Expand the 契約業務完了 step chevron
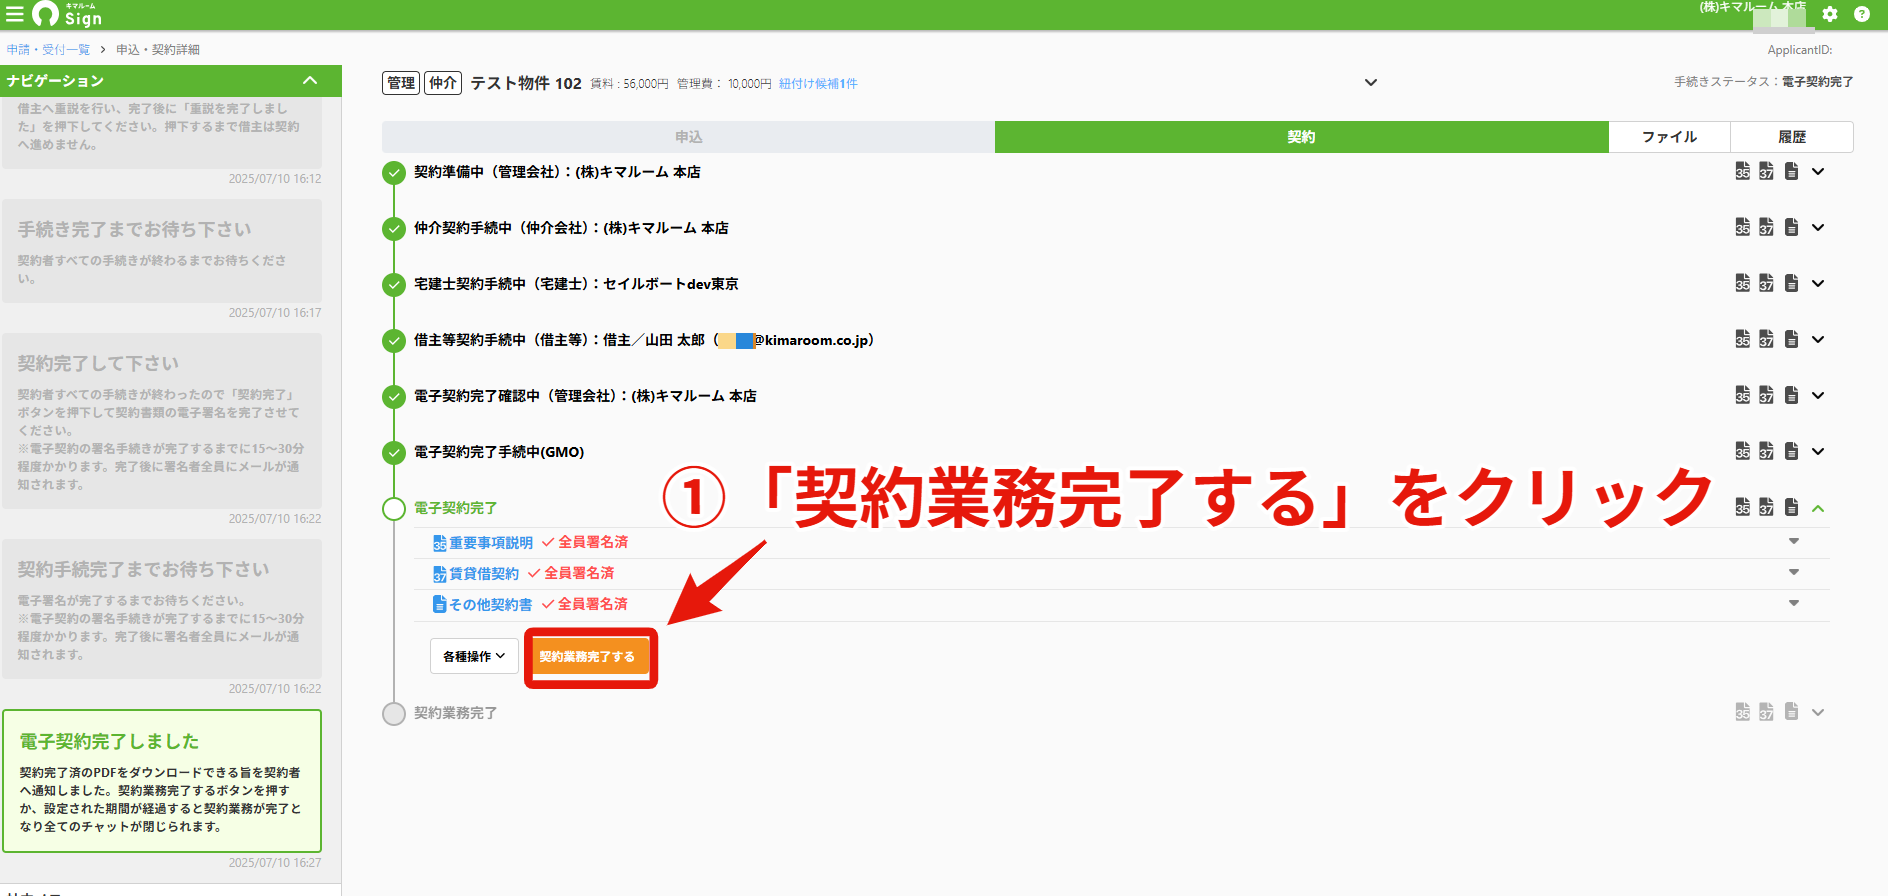1888x896 pixels. pyautogui.click(x=1818, y=712)
